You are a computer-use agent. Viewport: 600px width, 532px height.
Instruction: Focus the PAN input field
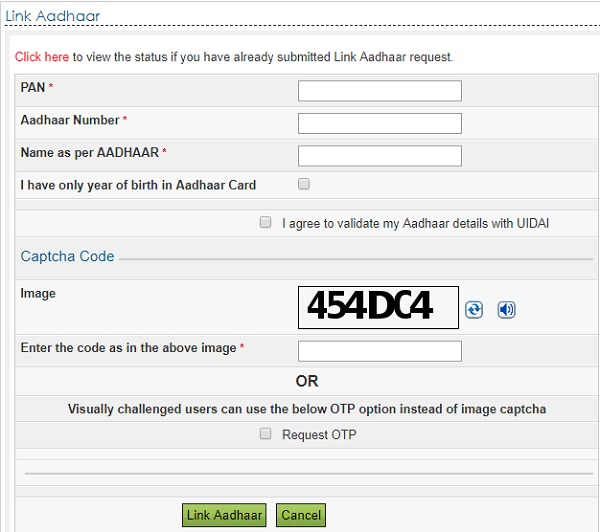tap(380, 91)
